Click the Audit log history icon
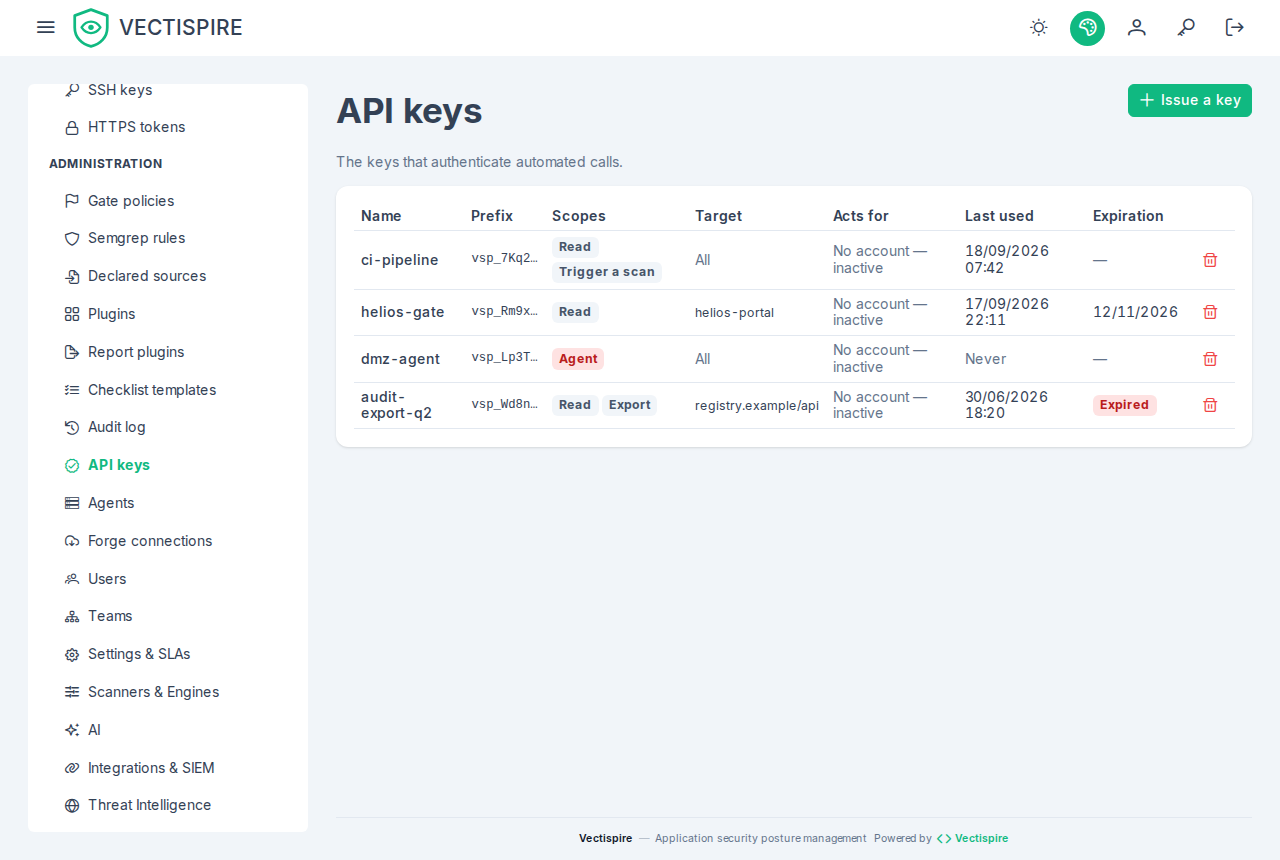1280x860 pixels. pos(72,428)
